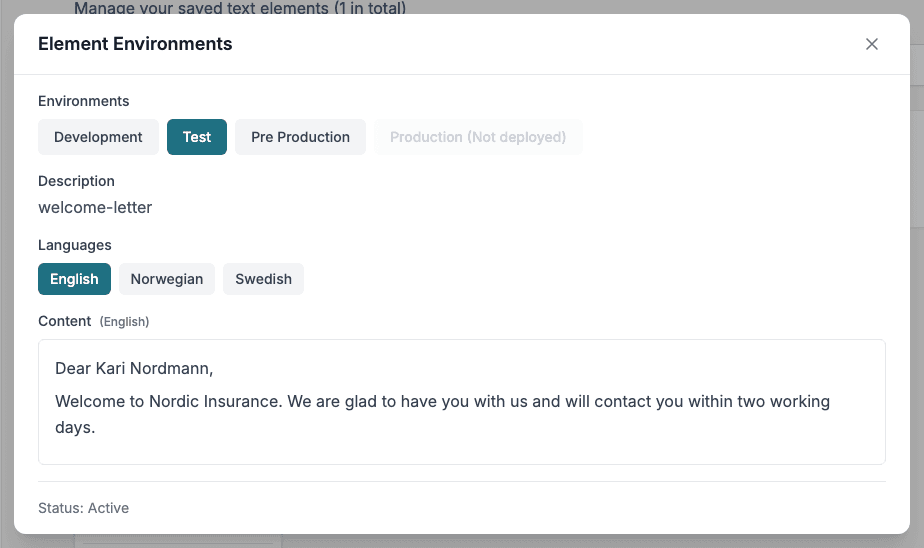Viewport: 924px width, 548px height.
Task: Click the Production (Not deployed) button
Action: (x=478, y=137)
